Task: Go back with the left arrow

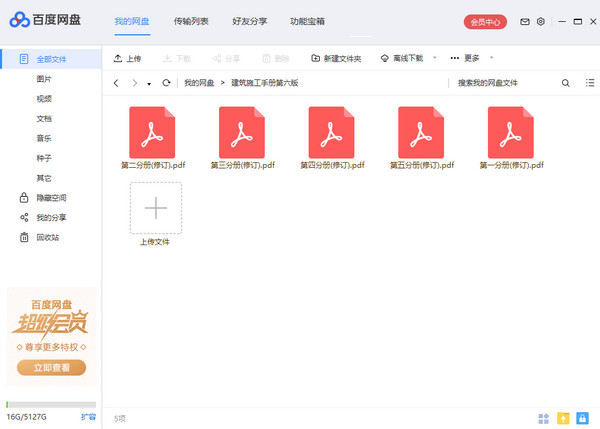Action: click(x=117, y=83)
